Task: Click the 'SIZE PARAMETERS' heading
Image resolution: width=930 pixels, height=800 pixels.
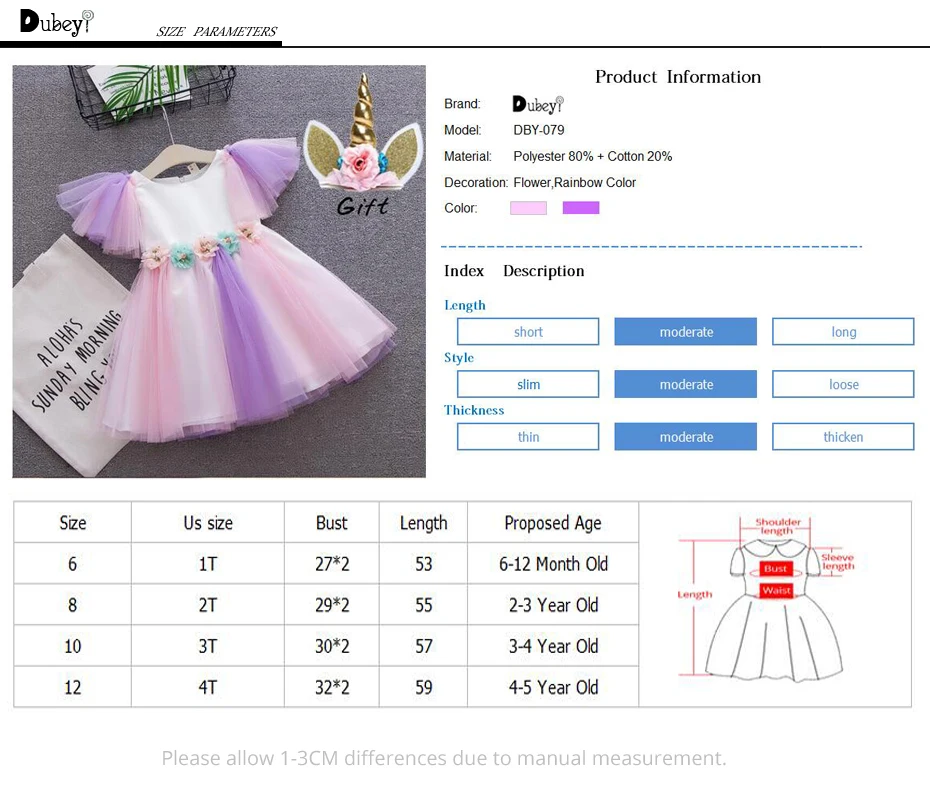Action: tap(216, 31)
